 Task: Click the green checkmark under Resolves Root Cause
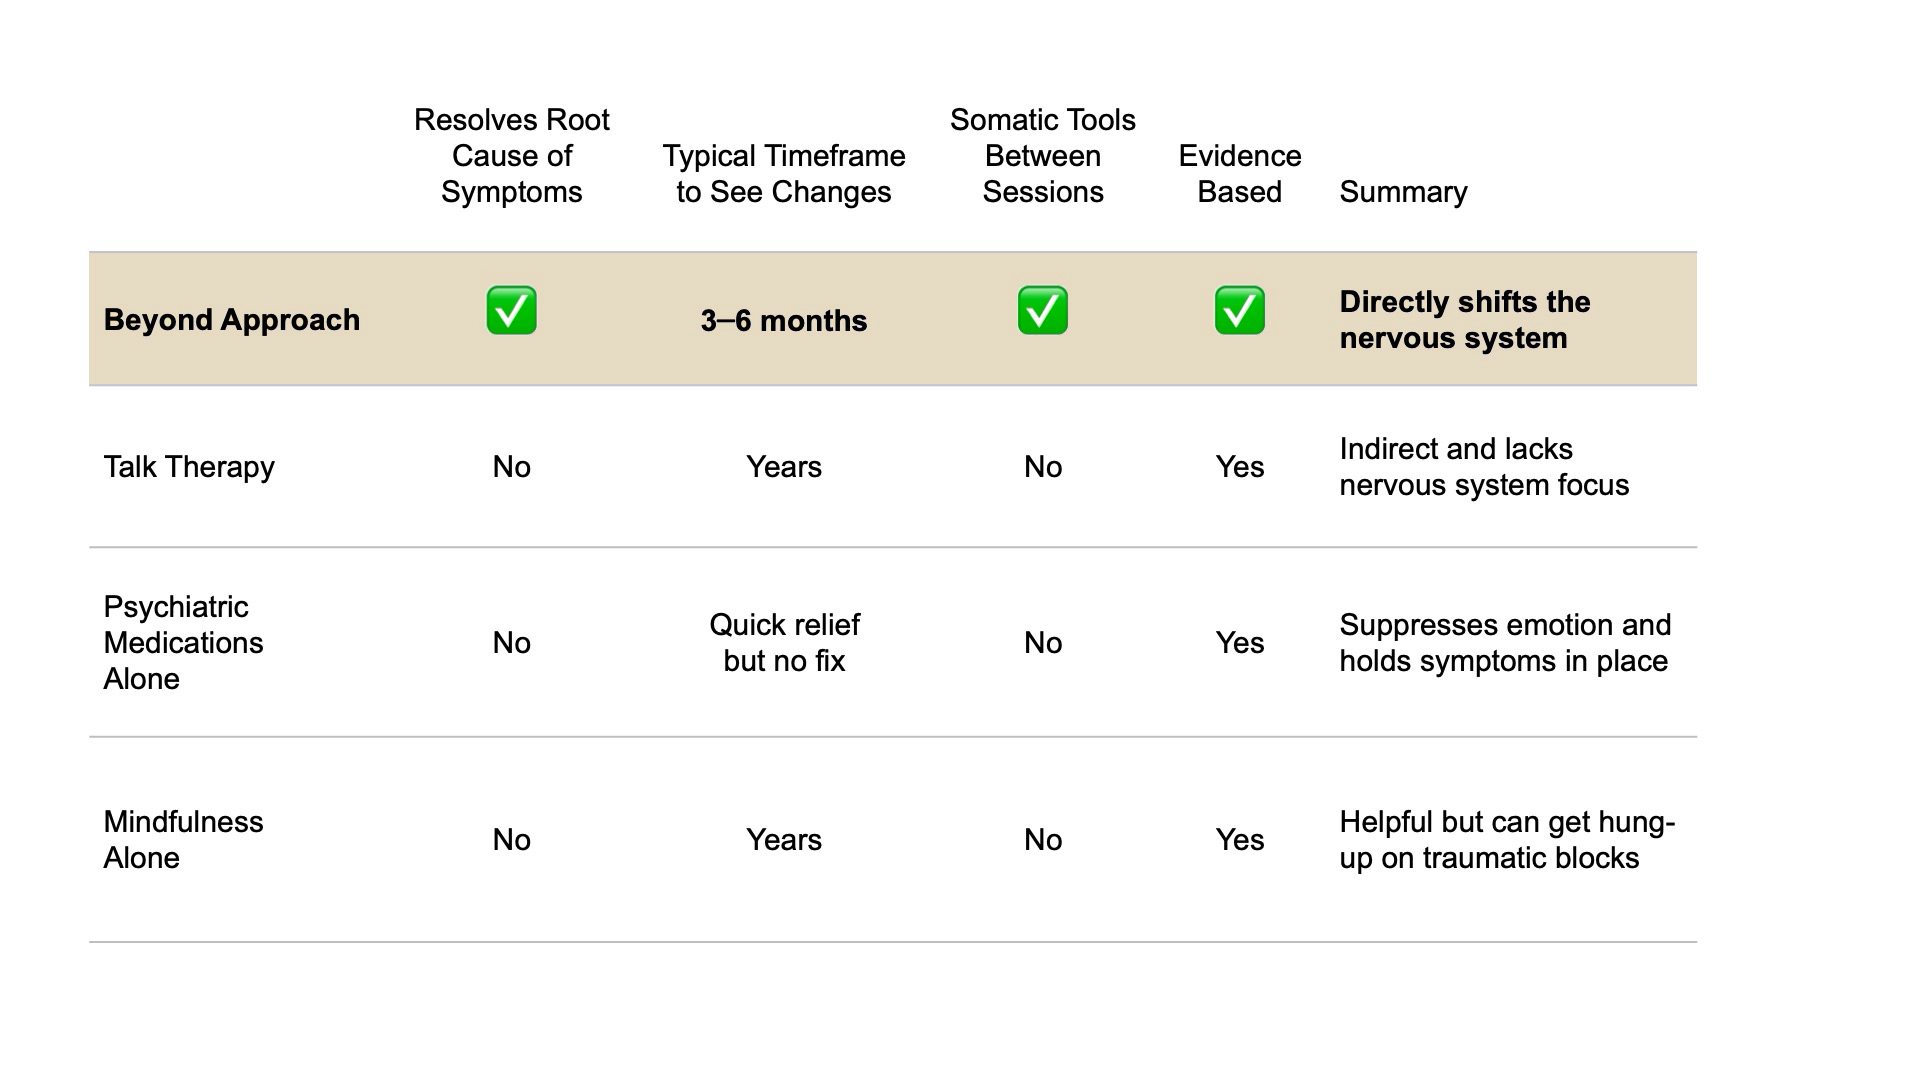point(511,310)
